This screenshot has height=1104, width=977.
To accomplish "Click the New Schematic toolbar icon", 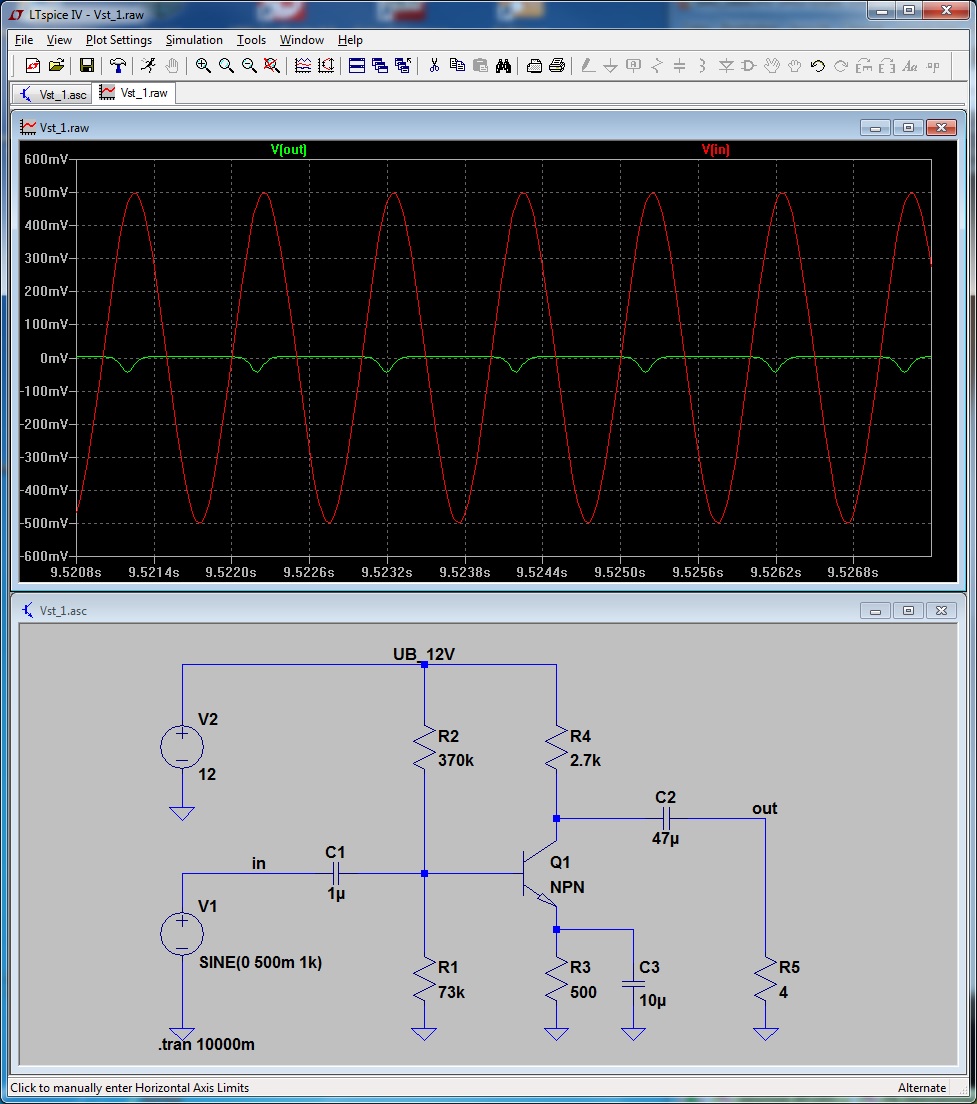I will (x=32, y=65).
